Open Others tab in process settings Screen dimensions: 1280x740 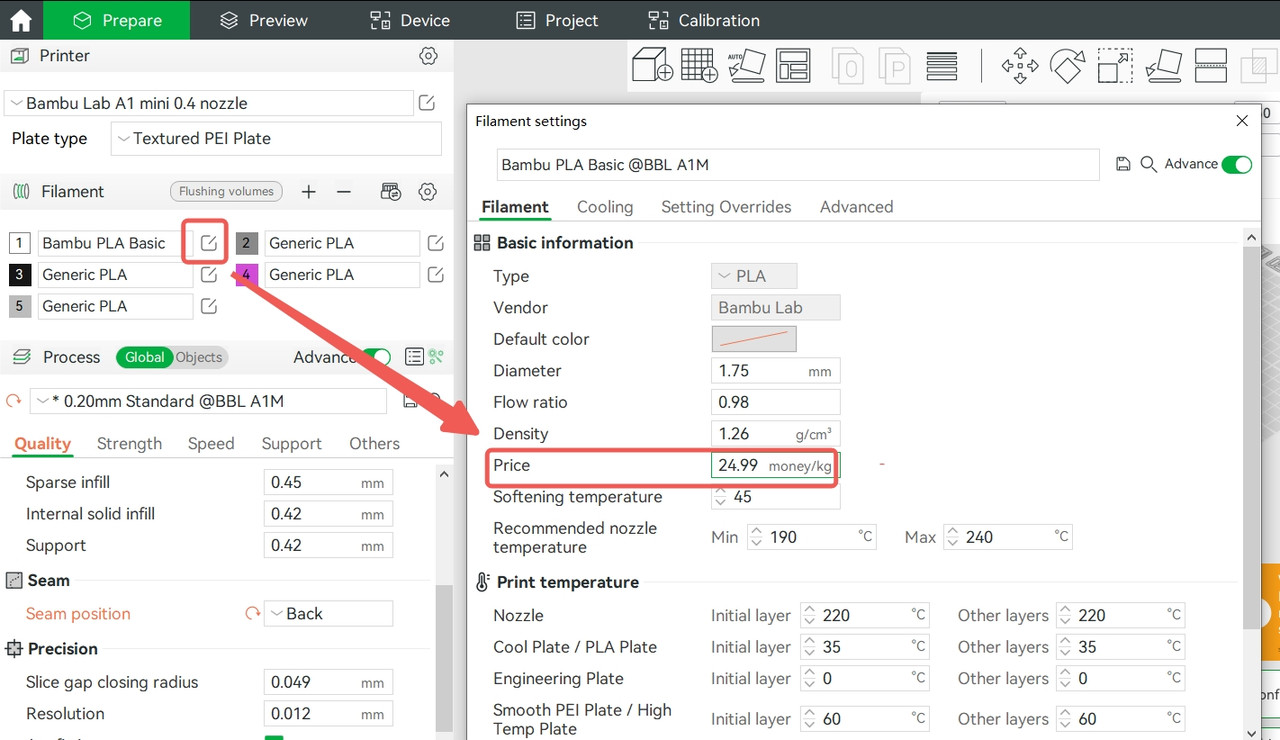pos(374,444)
